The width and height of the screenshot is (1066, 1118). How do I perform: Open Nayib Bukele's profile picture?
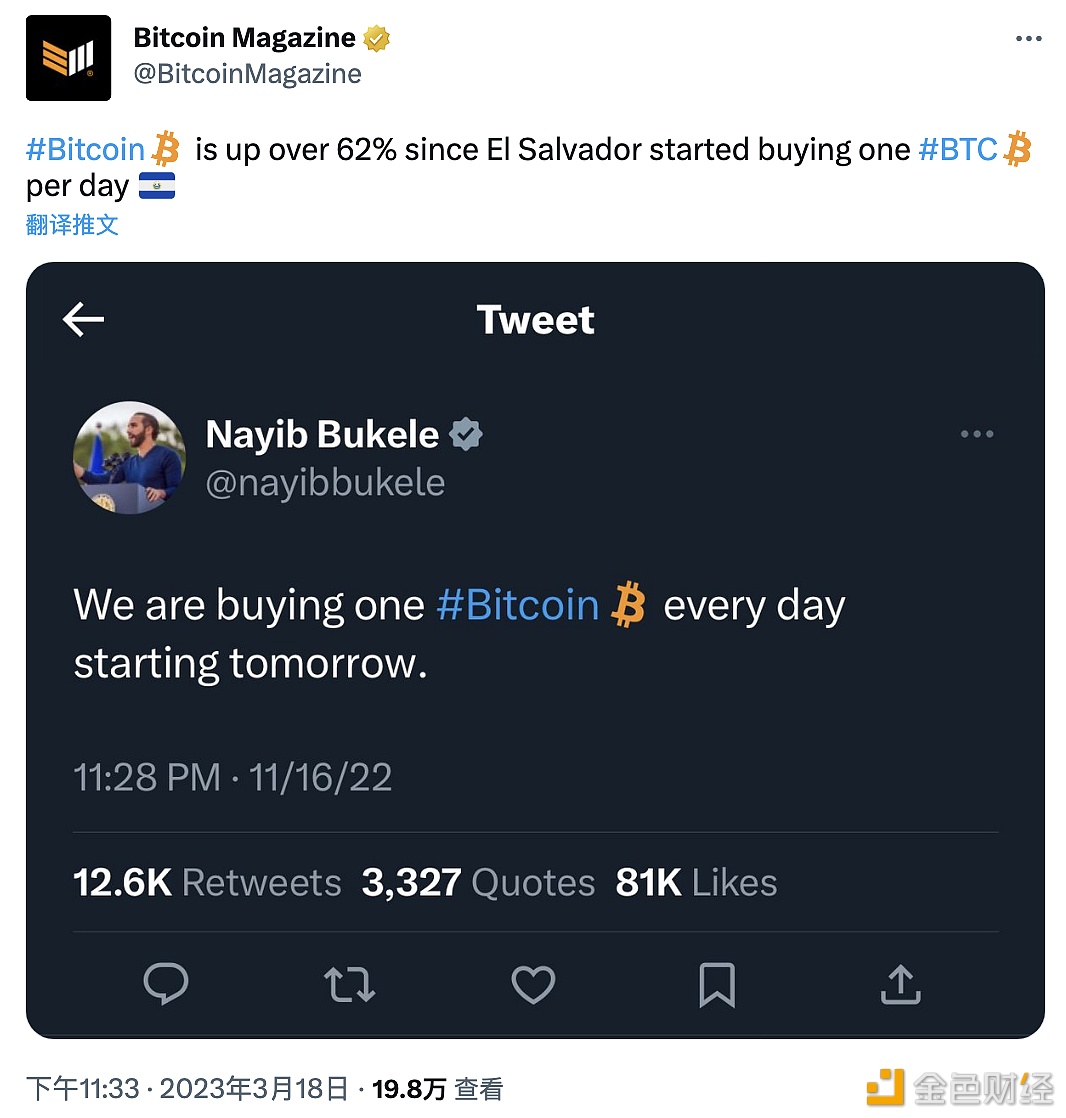point(129,458)
